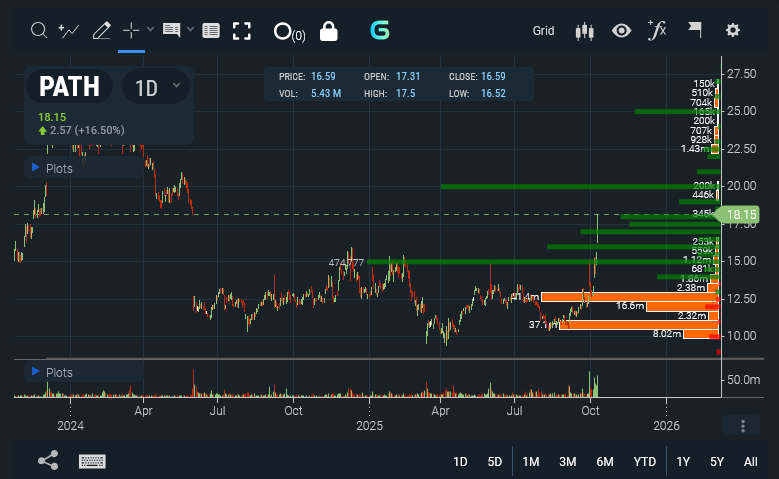Click the 2026 date axis label

666,426
